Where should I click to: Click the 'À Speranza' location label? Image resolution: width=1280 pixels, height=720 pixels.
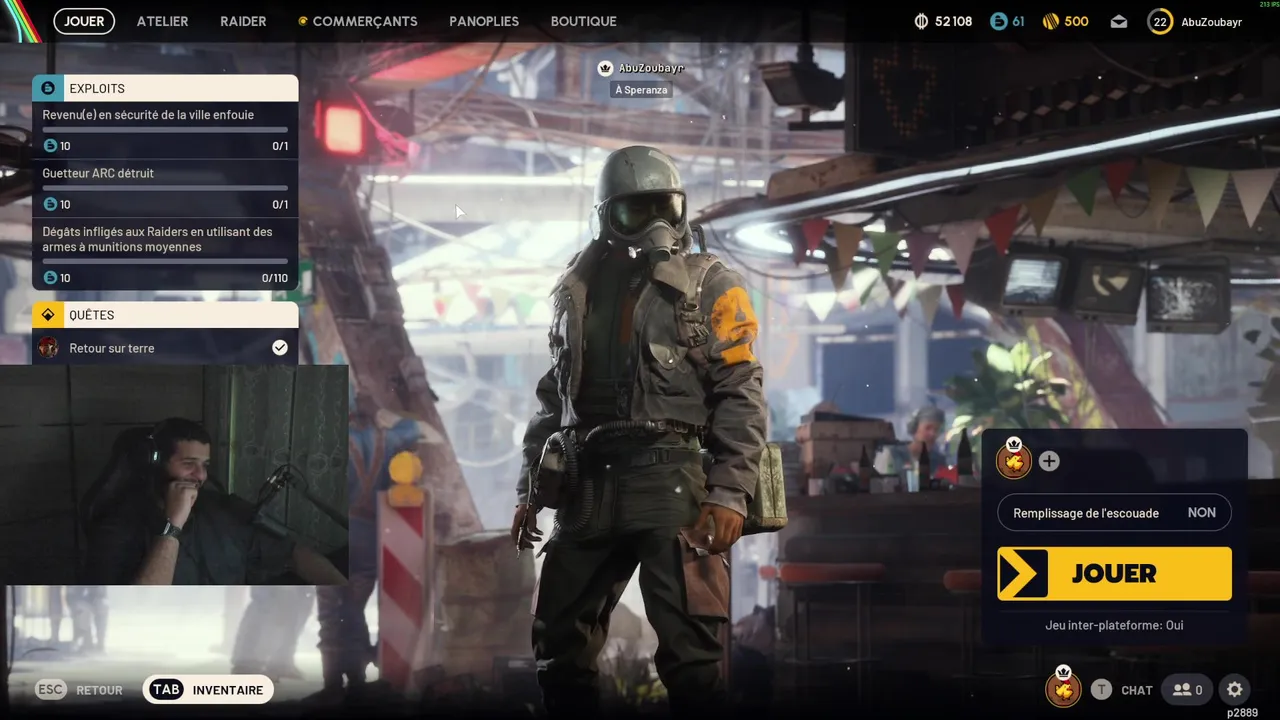click(641, 90)
